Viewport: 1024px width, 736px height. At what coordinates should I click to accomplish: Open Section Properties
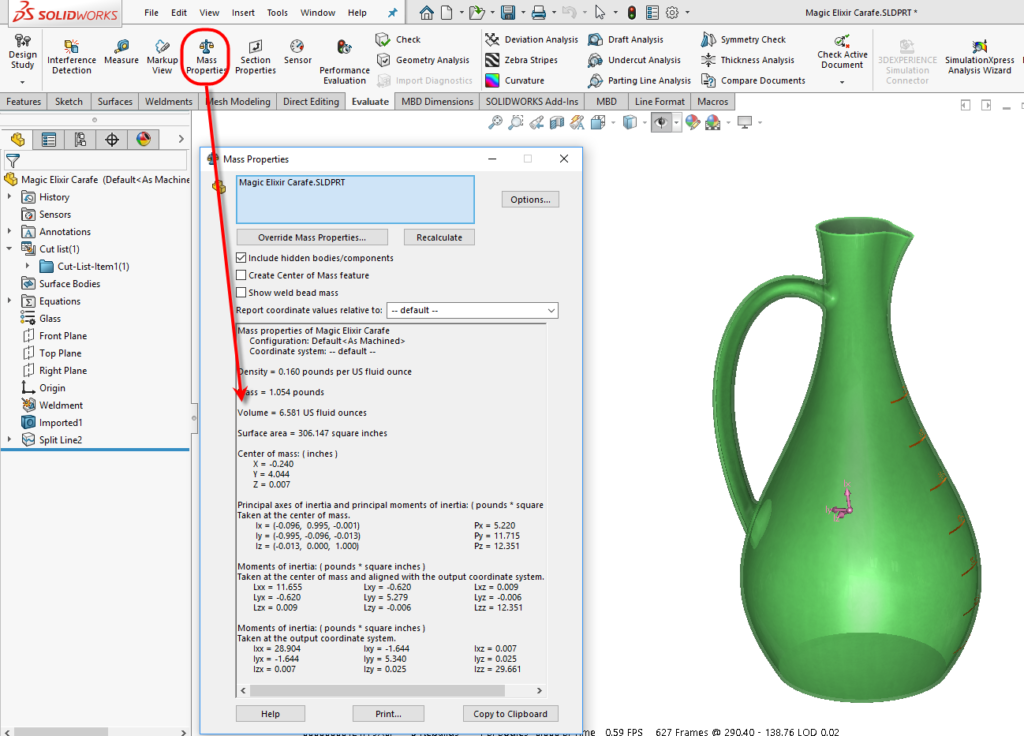[x=255, y=56]
